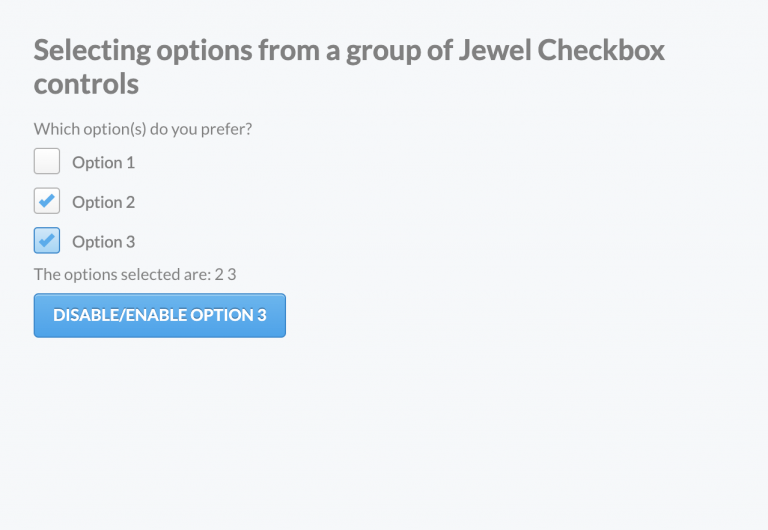The image size is (768, 530).
Task: Click the "Option 3" label text
Action: (x=103, y=242)
